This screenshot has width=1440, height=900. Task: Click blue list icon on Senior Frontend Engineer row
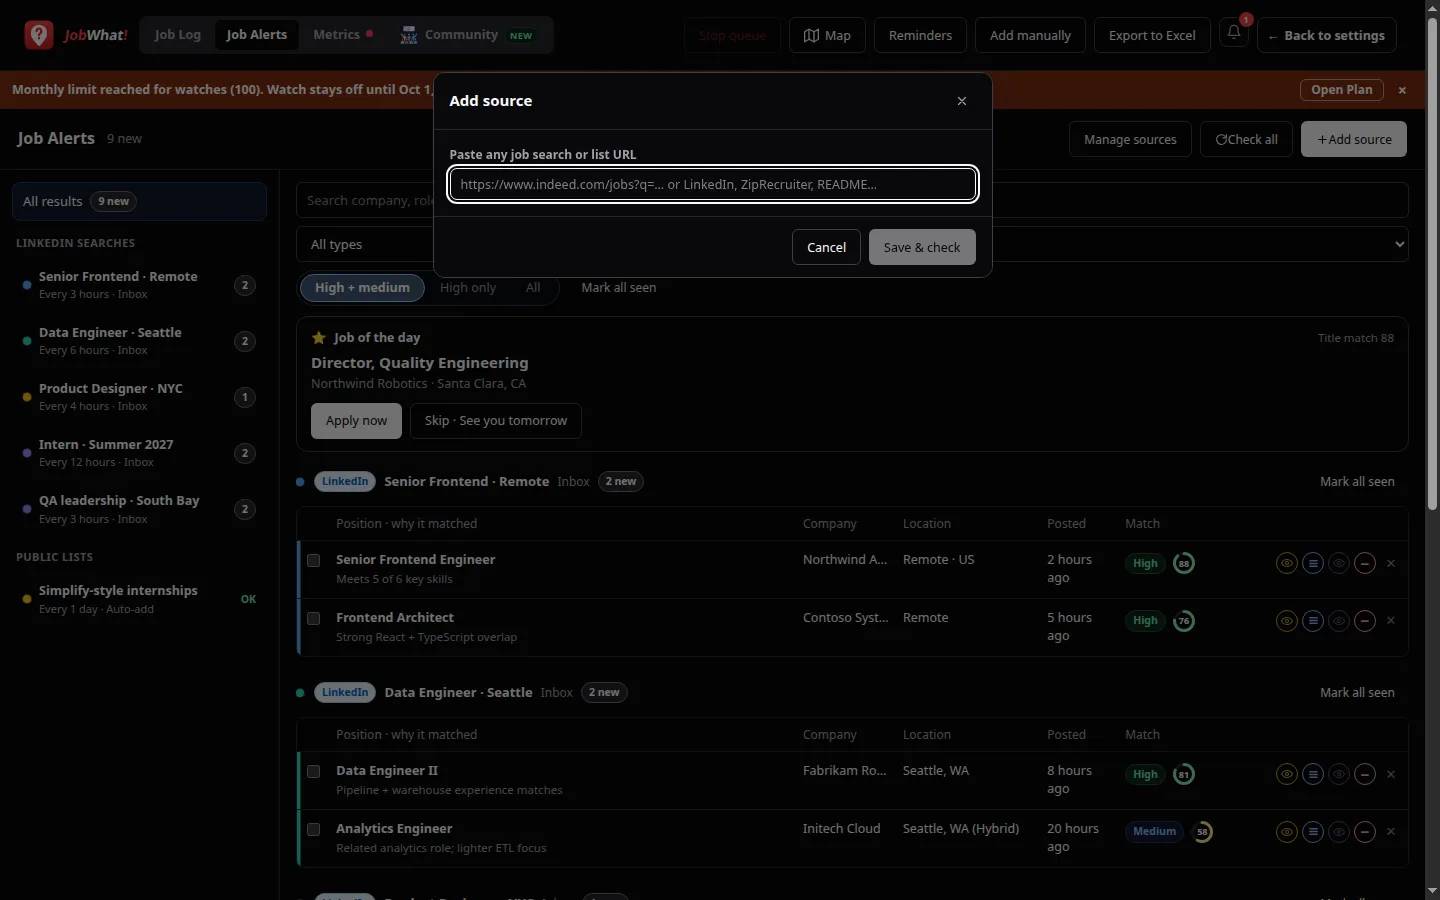click(1313, 563)
